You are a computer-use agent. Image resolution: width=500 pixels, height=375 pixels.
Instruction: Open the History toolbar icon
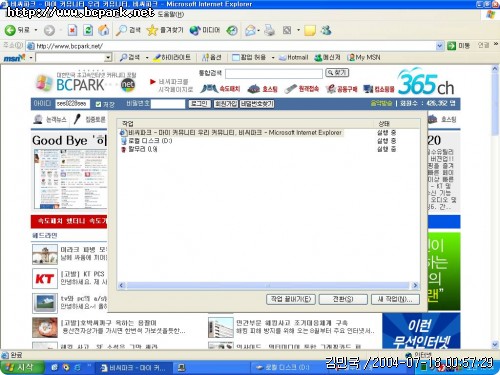232,31
